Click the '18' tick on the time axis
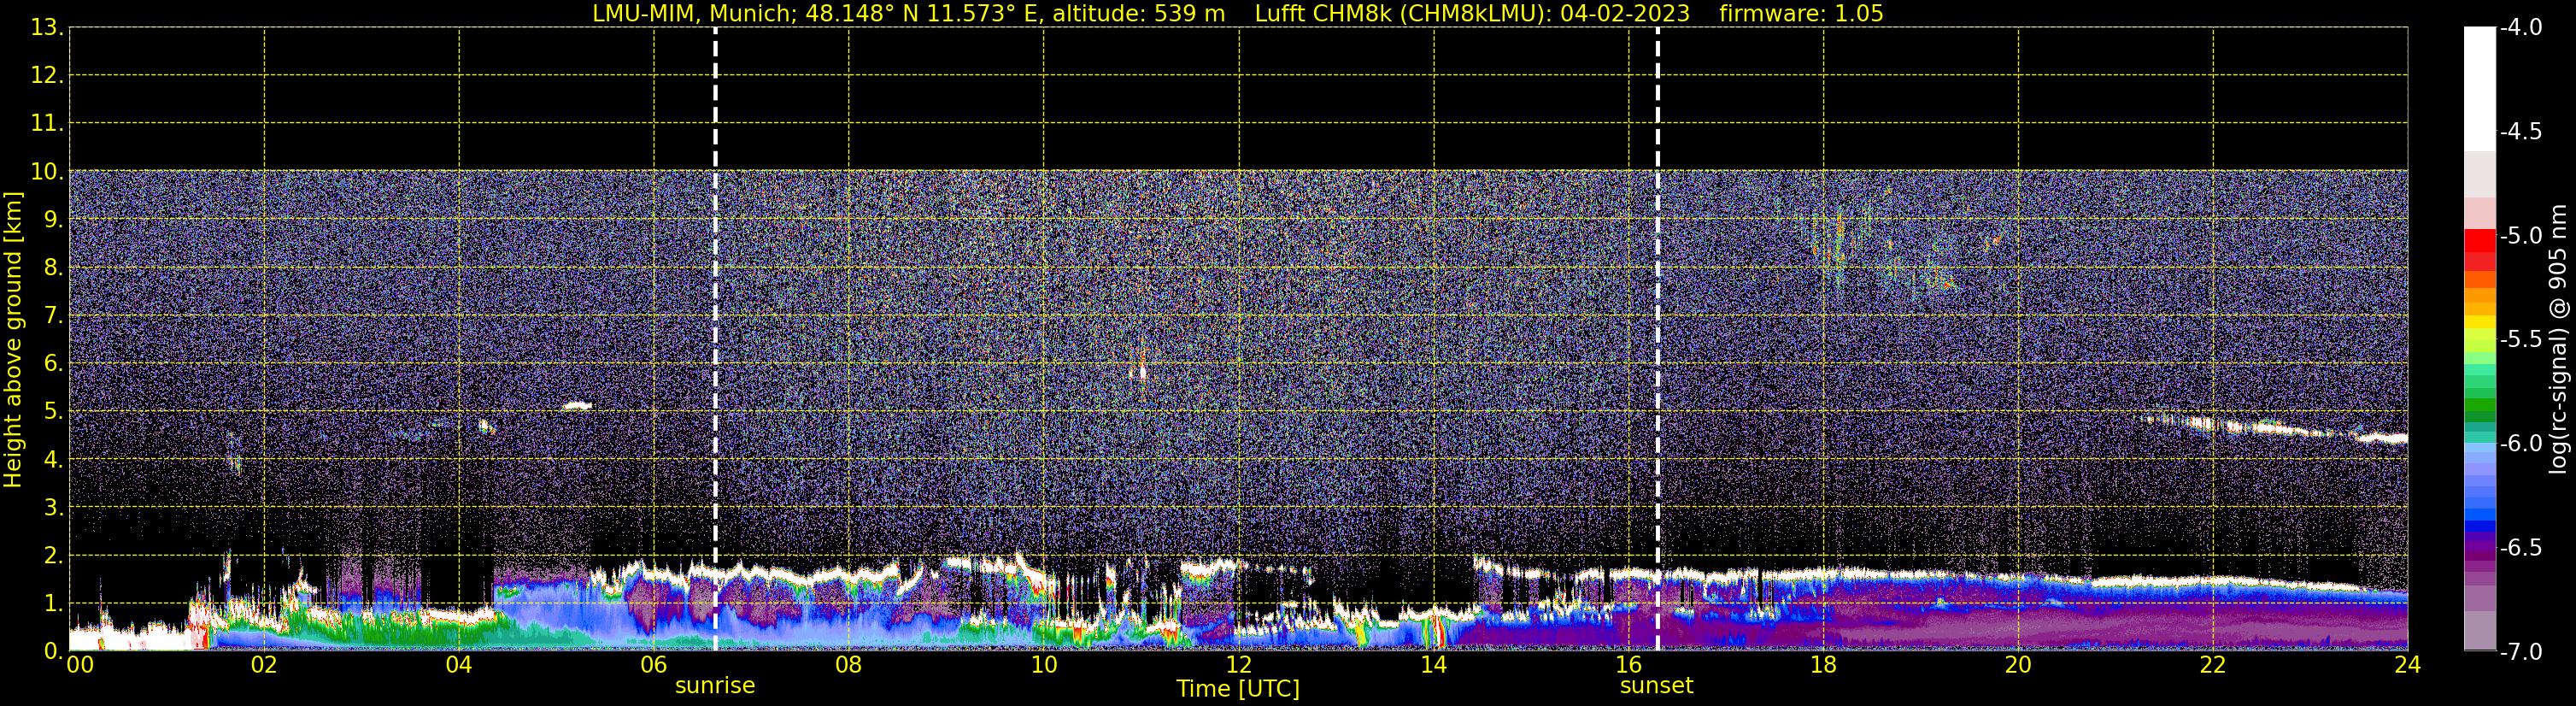The height and width of the screenshot is (706, 2576). pos(1824,665)
